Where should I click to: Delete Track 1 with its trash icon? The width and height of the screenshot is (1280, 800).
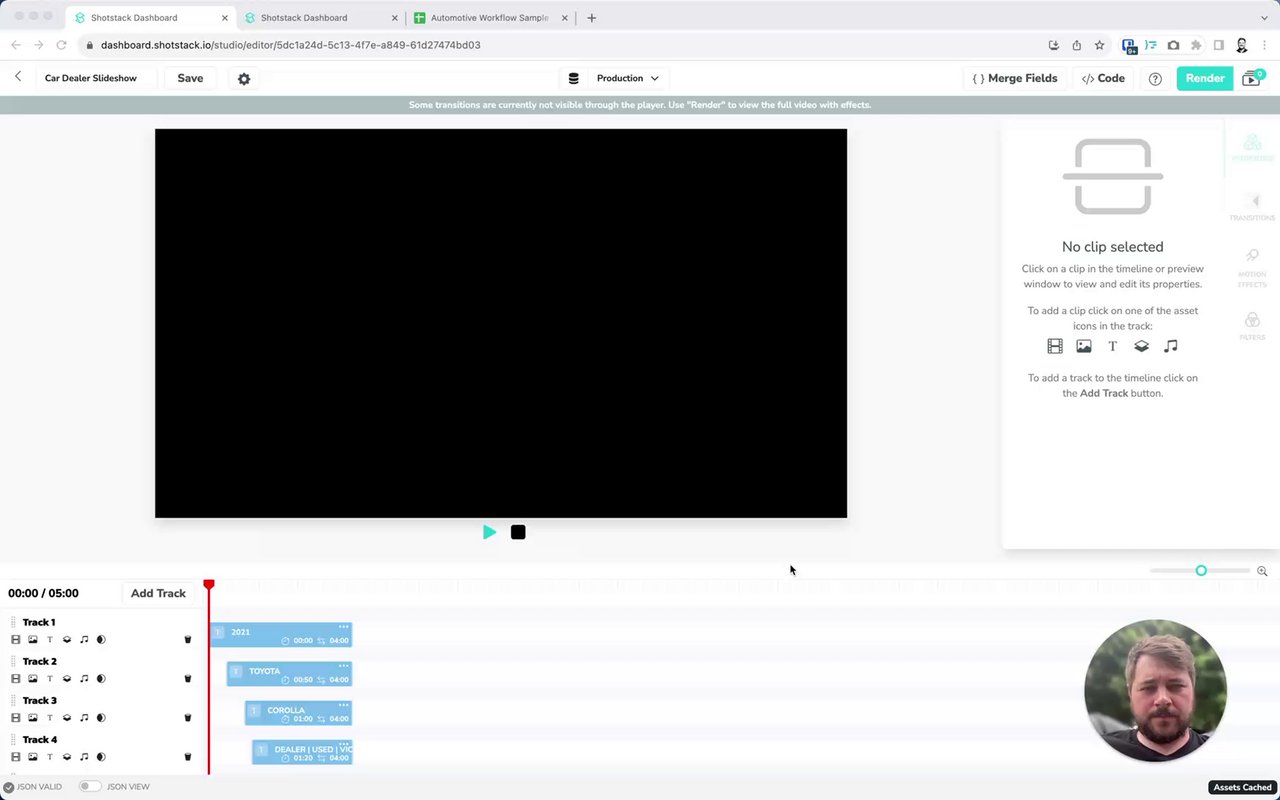pyautogui.click(x=187, y=640)
